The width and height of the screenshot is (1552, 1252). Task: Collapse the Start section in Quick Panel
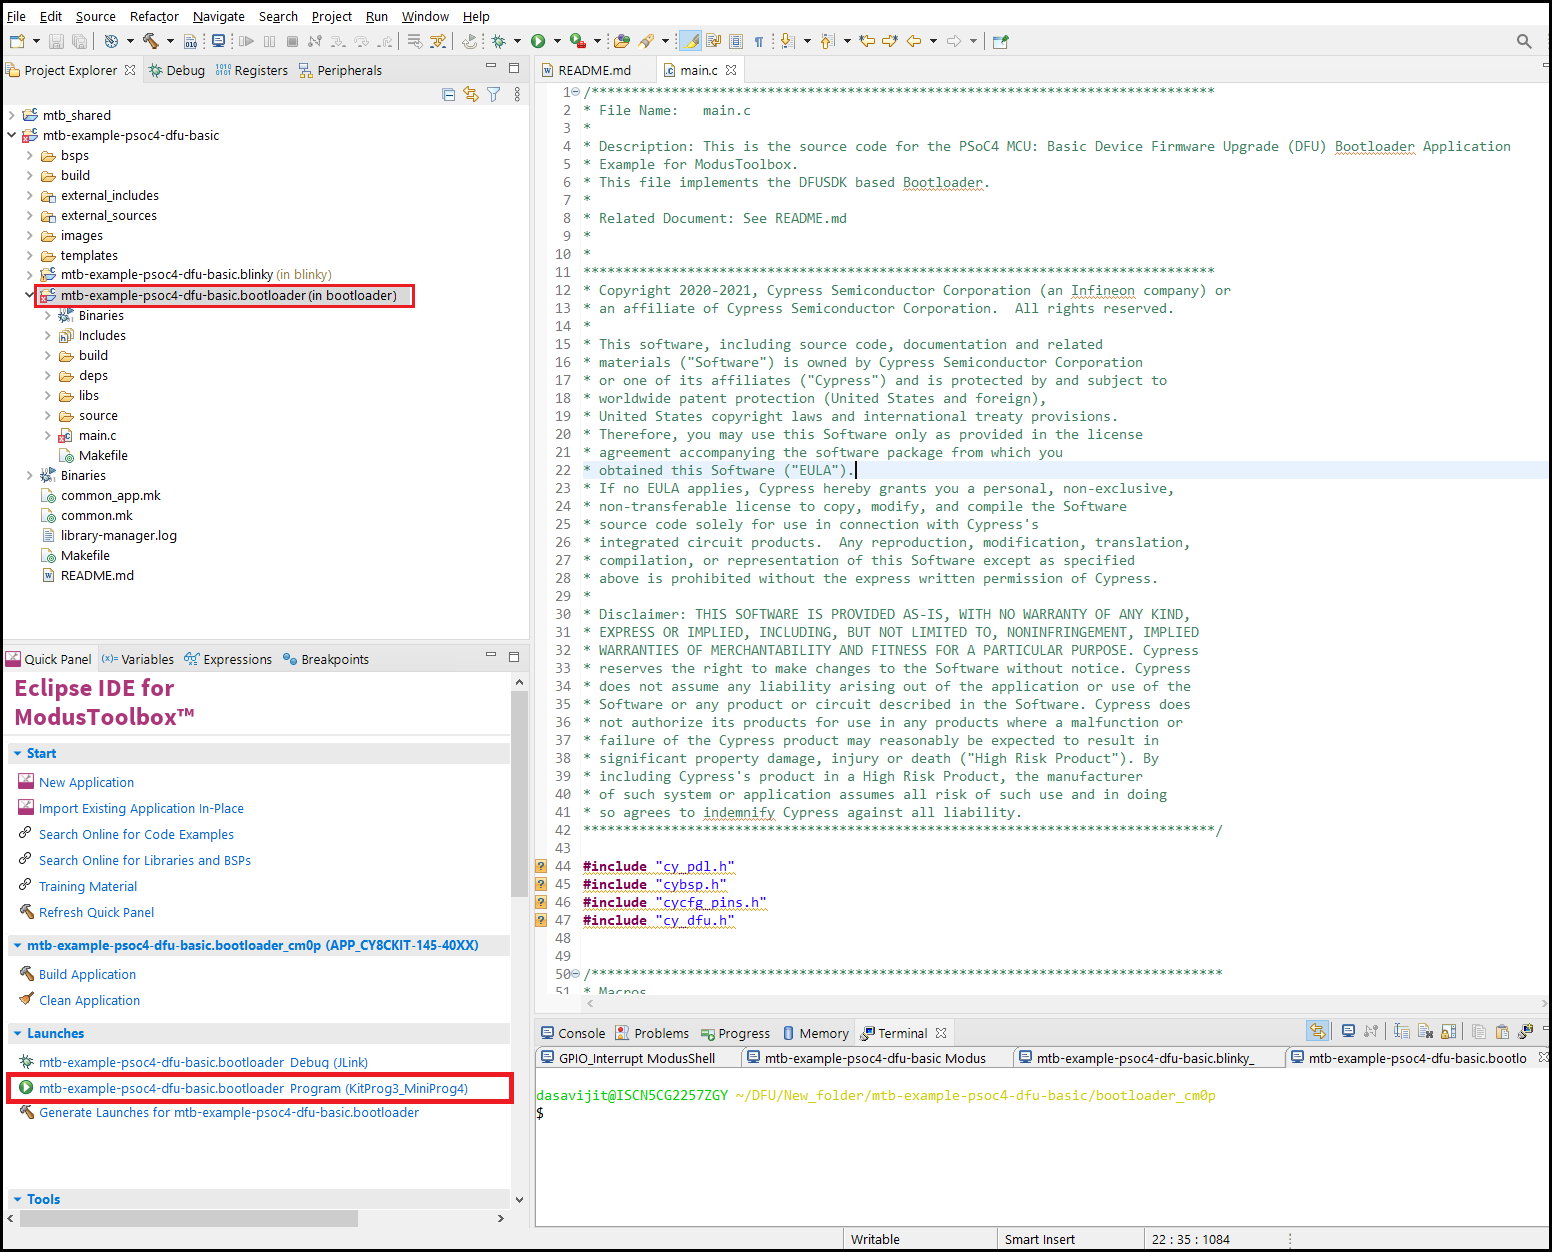[17, 753]
